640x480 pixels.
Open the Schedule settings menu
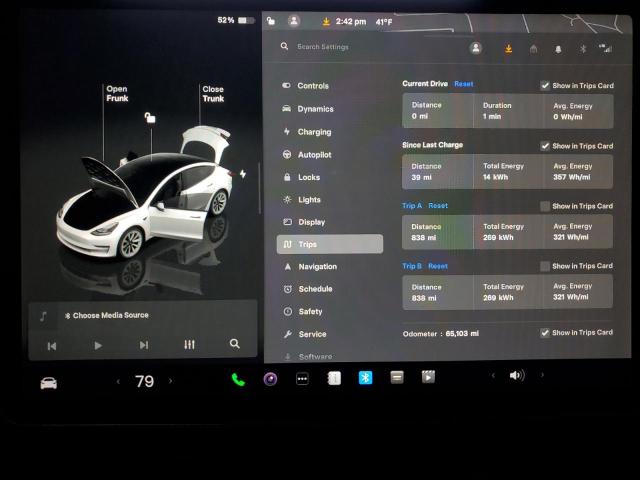tap(308, 289)
